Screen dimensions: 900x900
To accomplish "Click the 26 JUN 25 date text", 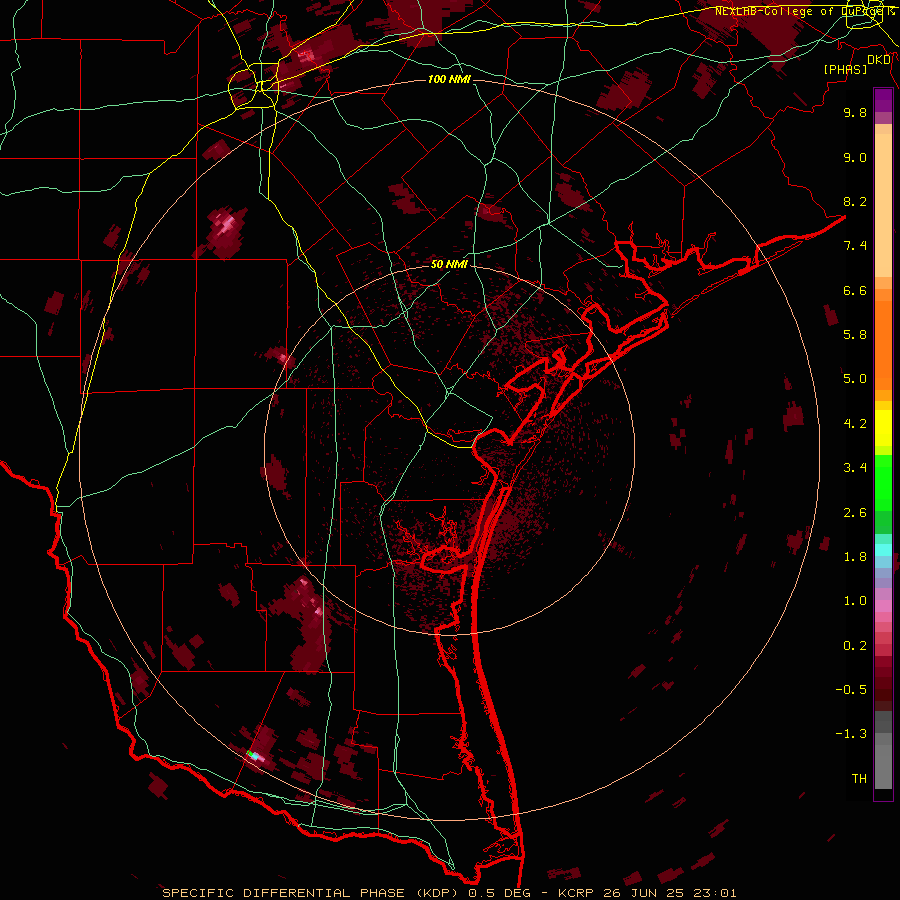I will [x=641, y=893].
